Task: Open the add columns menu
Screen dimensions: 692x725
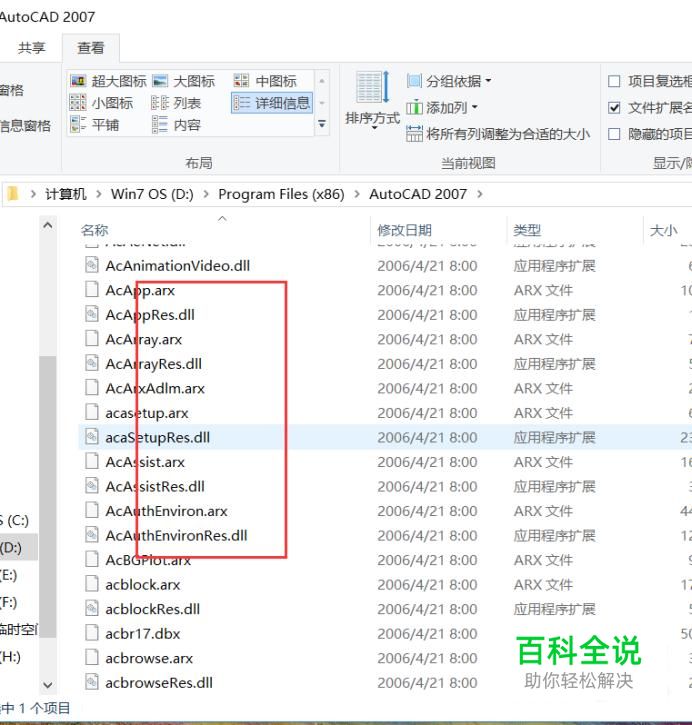Action: [441, 108]
